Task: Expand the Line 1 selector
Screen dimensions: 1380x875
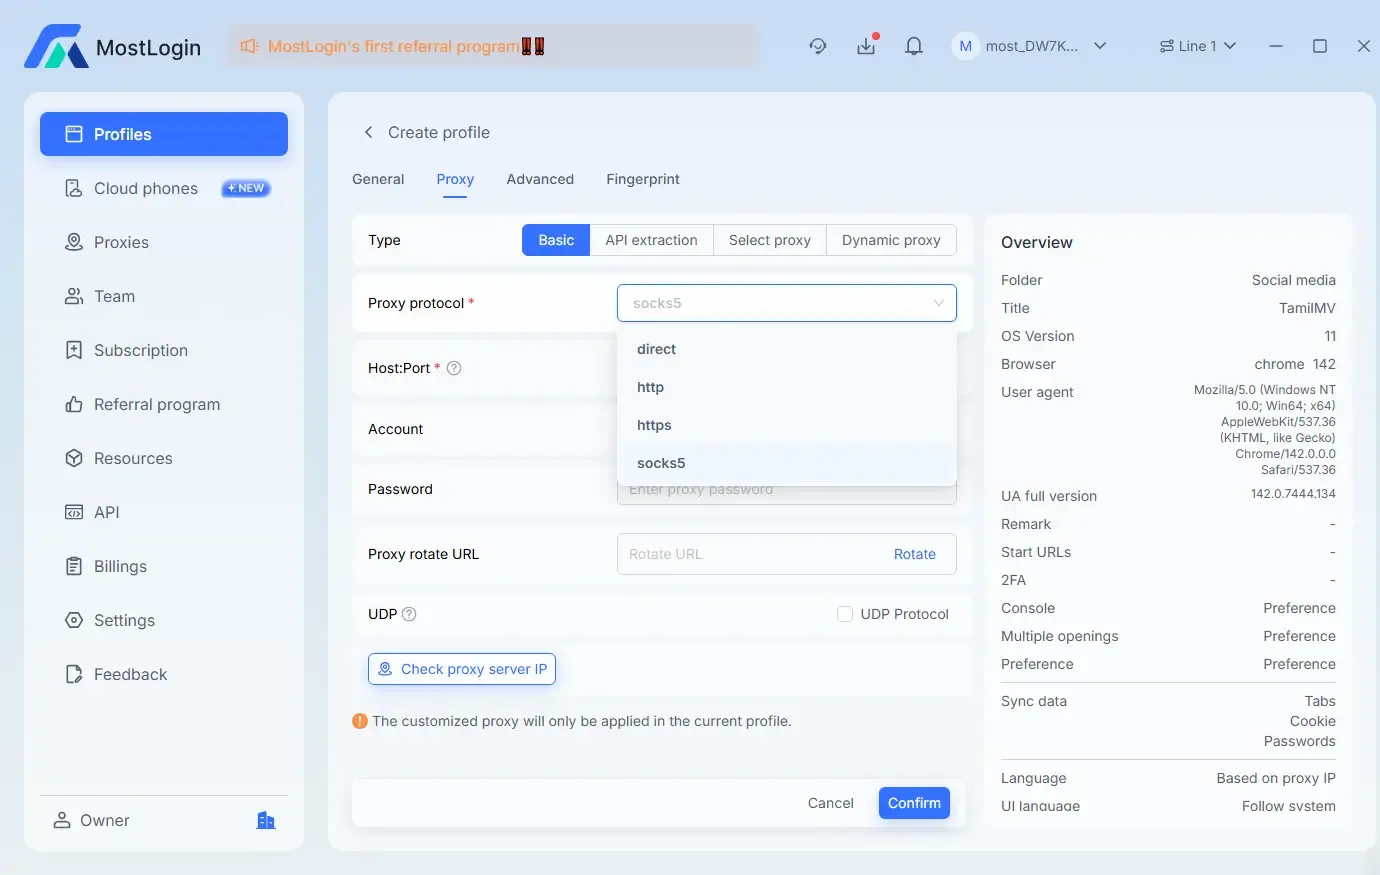Action: click(1197, 46)
